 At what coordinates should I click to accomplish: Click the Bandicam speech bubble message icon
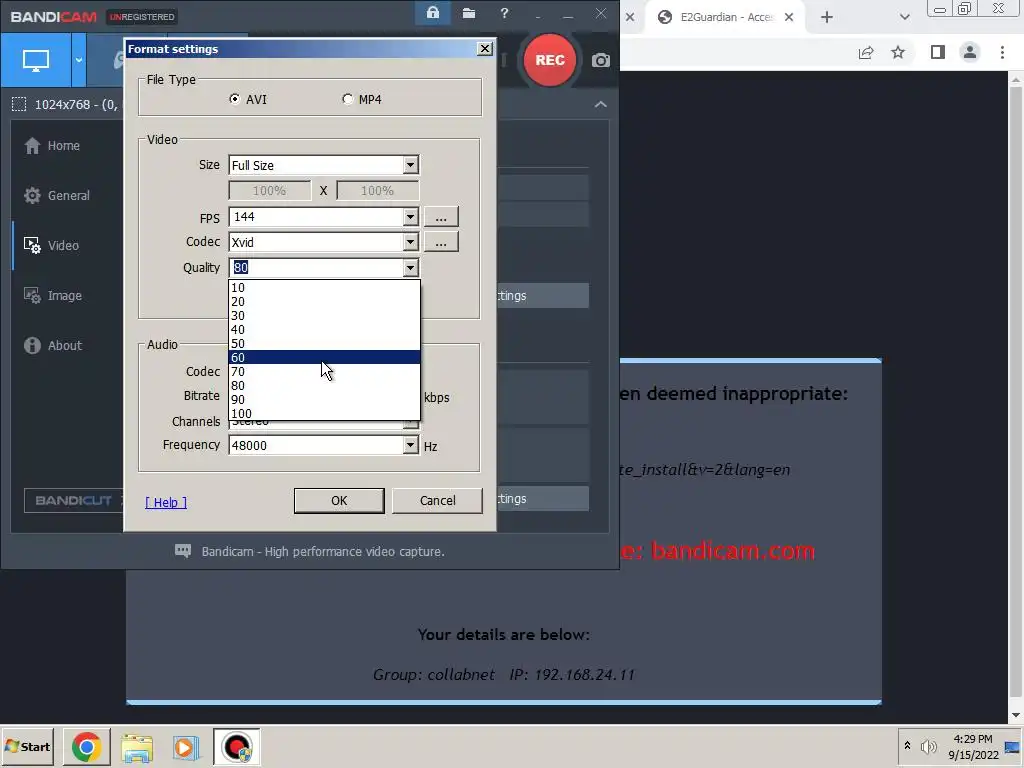coord(183,551)
